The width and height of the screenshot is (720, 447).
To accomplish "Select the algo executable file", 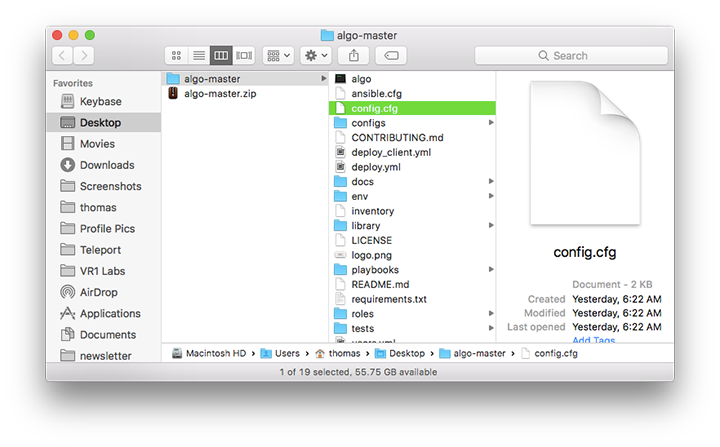I will tap(412, 79).
